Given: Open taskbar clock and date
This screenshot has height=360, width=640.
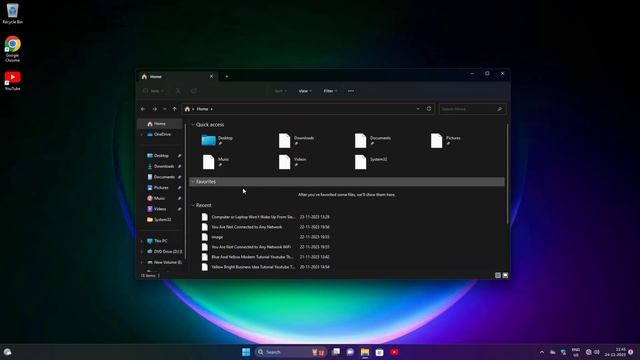Looking at the screenshot, I should 616,352.
